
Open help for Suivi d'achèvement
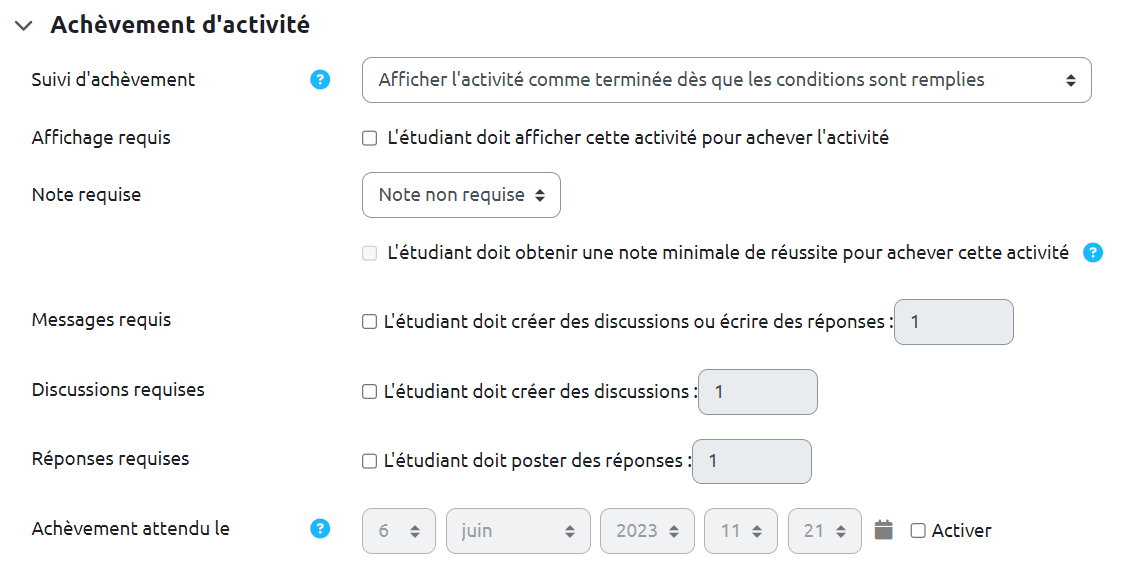[x=320, y=80]
